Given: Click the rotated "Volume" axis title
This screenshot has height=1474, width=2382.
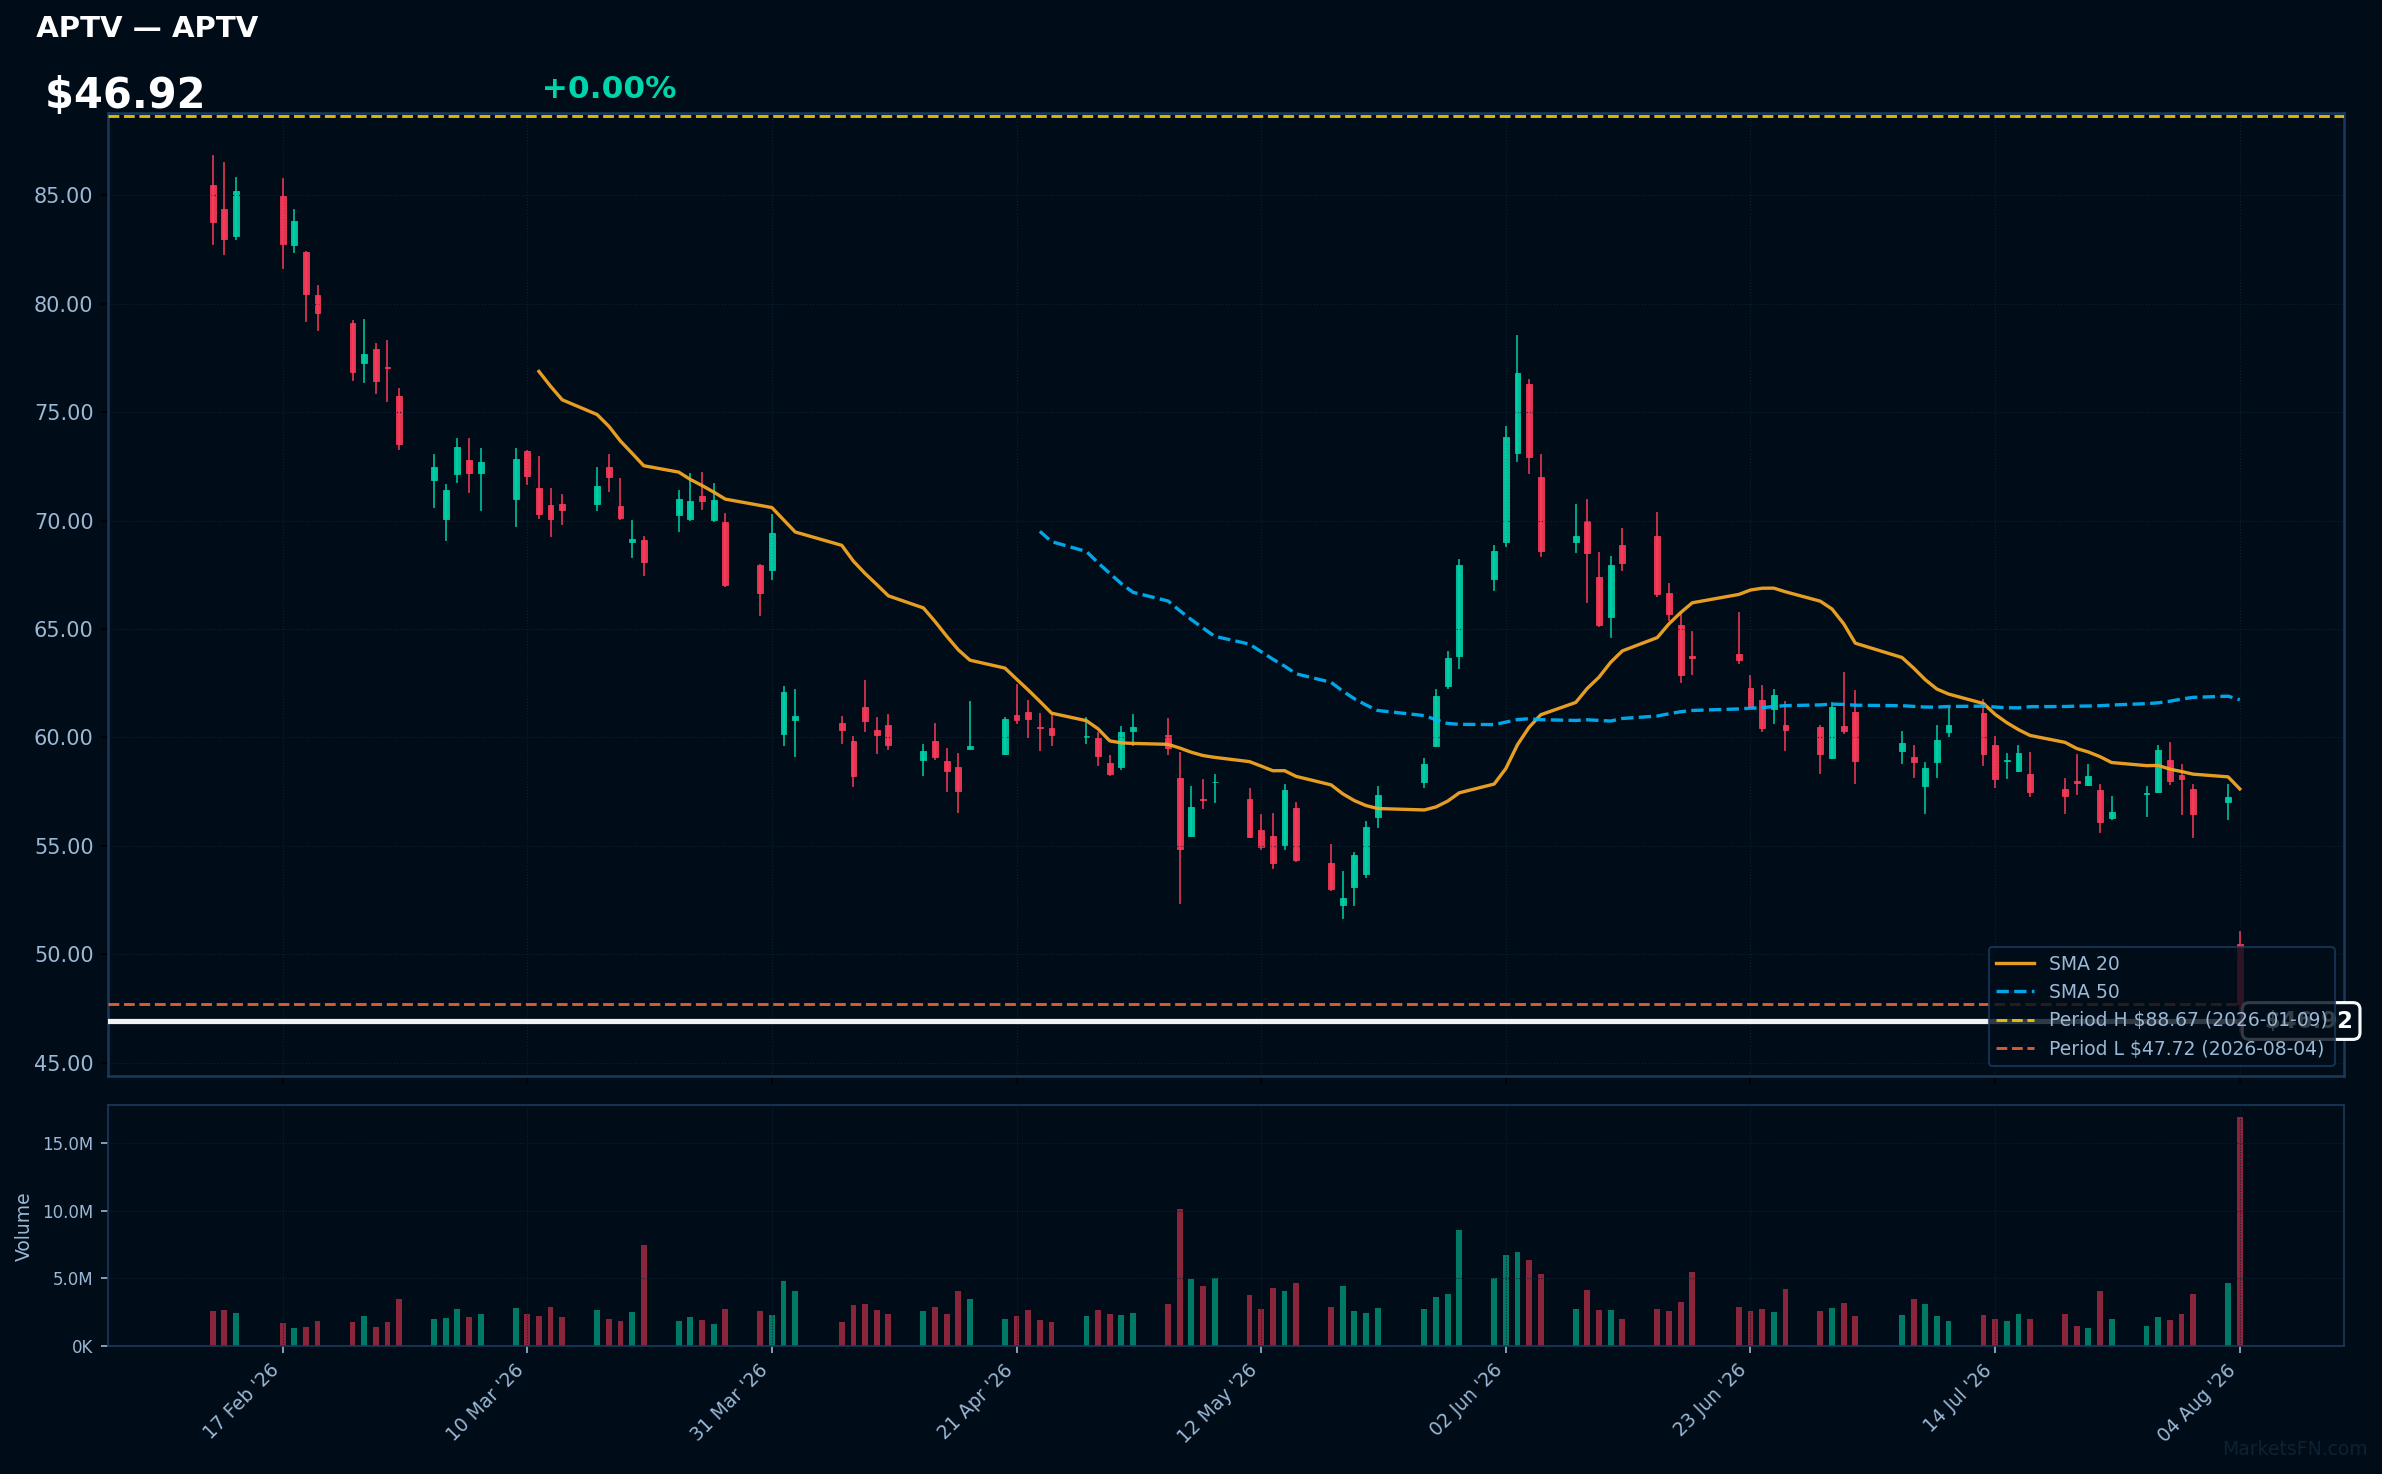Looking at the screenshot, I should point(23,1227).
